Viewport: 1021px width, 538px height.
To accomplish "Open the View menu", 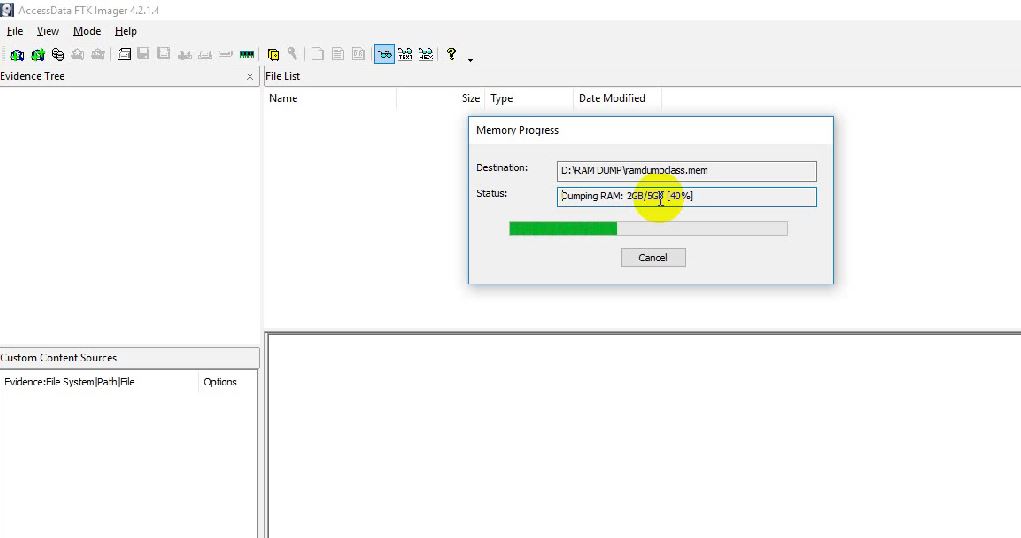I will (48, 31).
